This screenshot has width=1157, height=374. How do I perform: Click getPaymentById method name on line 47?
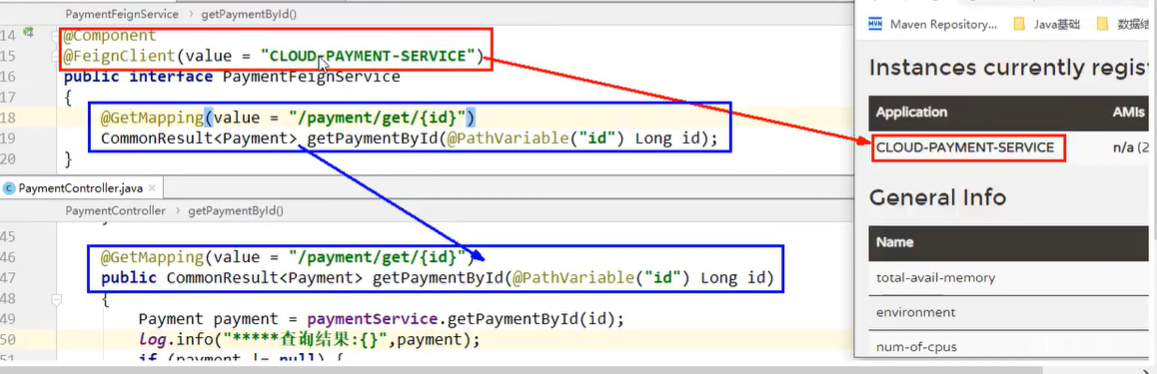(438, 278)
